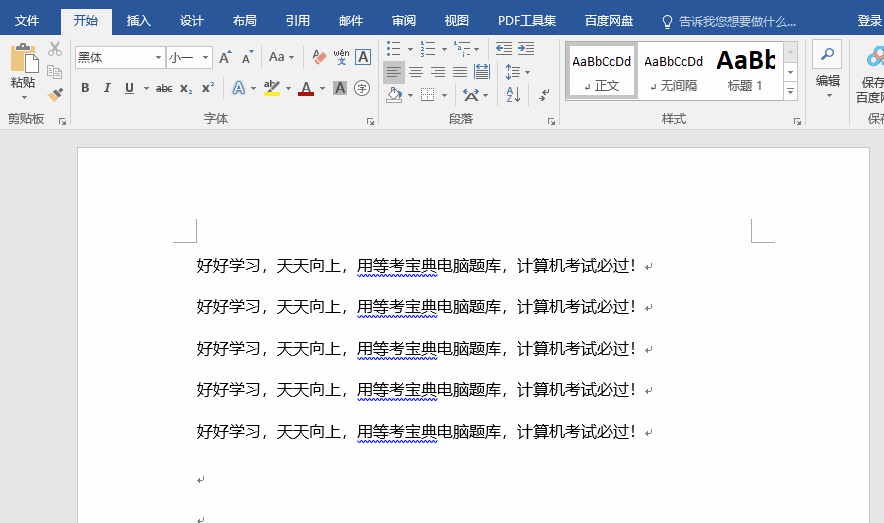Image resolution: width=884 pixels, height=523 pixels.
Task: Apply the 无间隔 style
Action: point(674,71)
